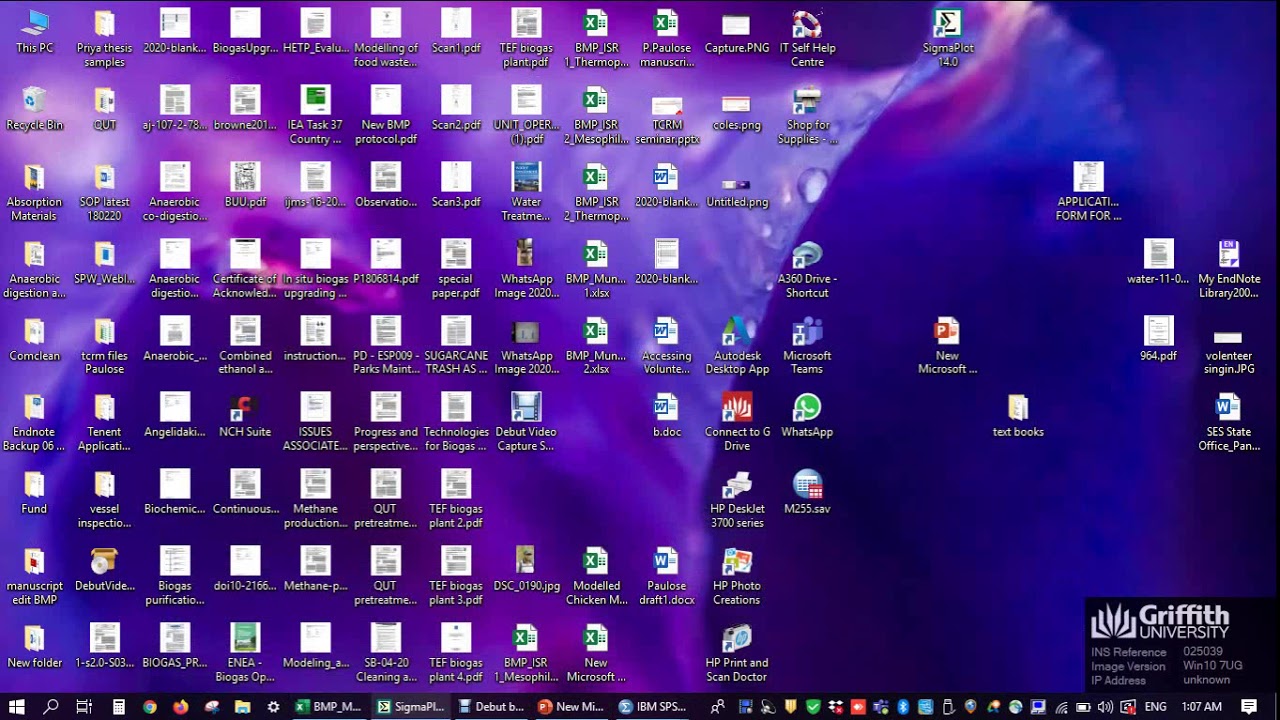Screen dimensions: 1280x720
Task: Select the M255.sav SPSS file icon
Action: coord(807,493)
